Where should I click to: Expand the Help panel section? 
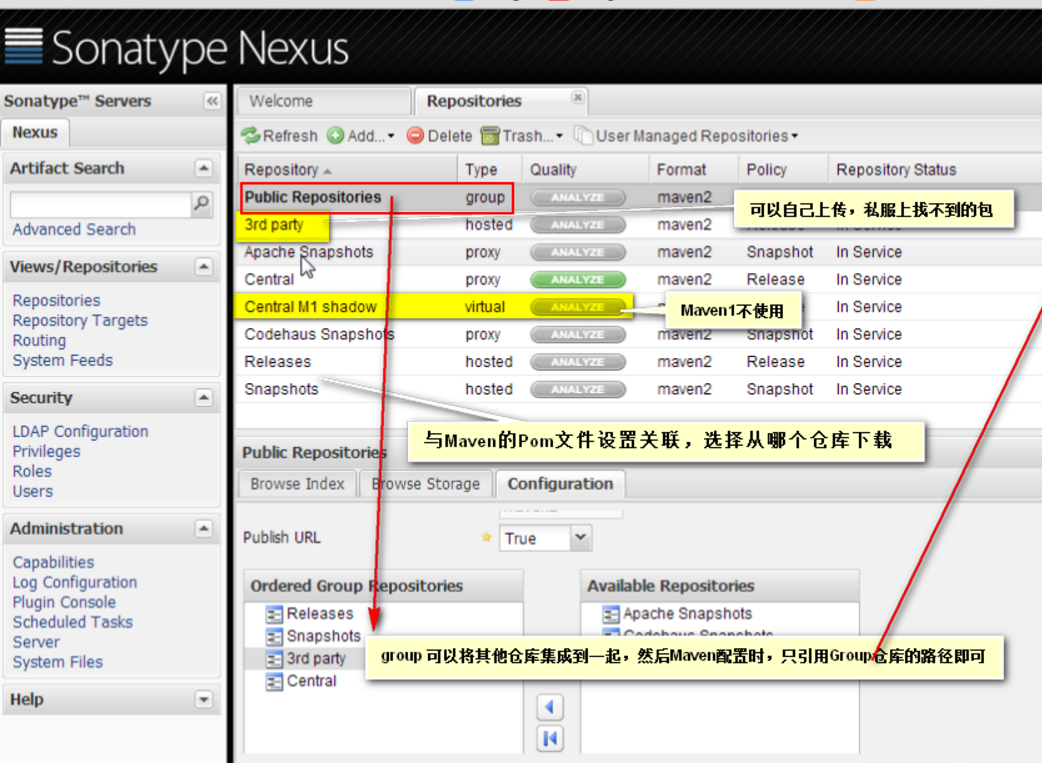click(x=203, y=700)
